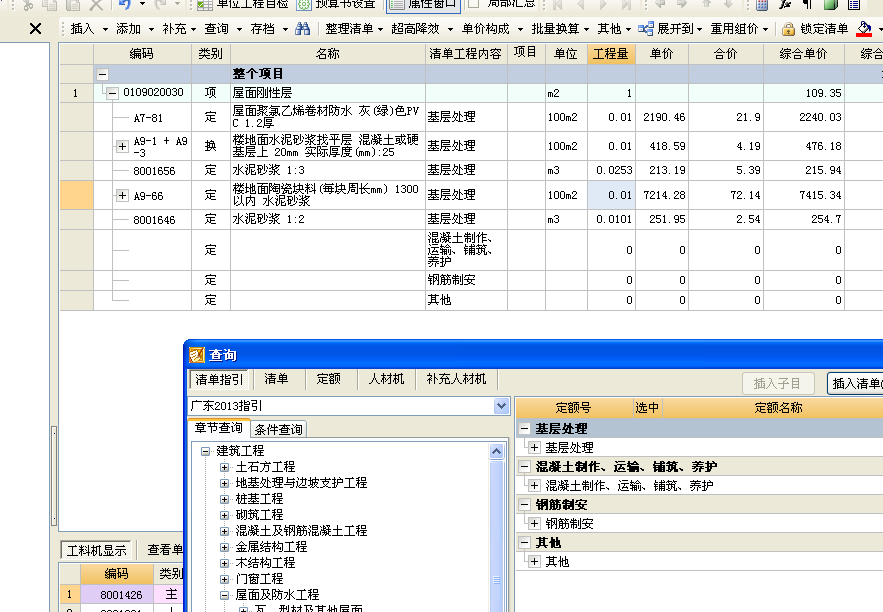Click the scissors cut icon

(x=28, y=5)
